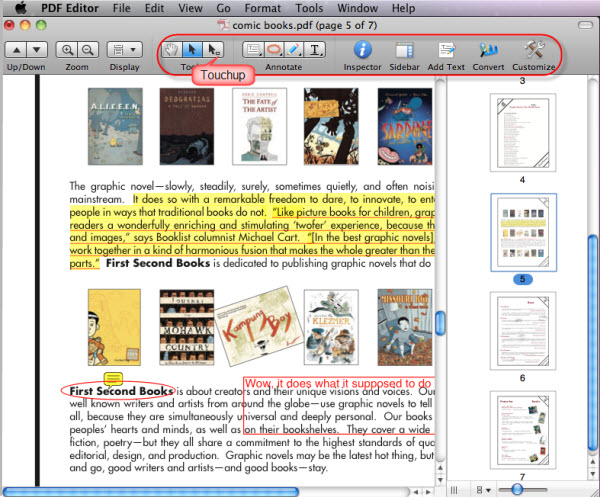Open the Window menu
This screenshot has width=600, height=497.
(x=357, y=8)
